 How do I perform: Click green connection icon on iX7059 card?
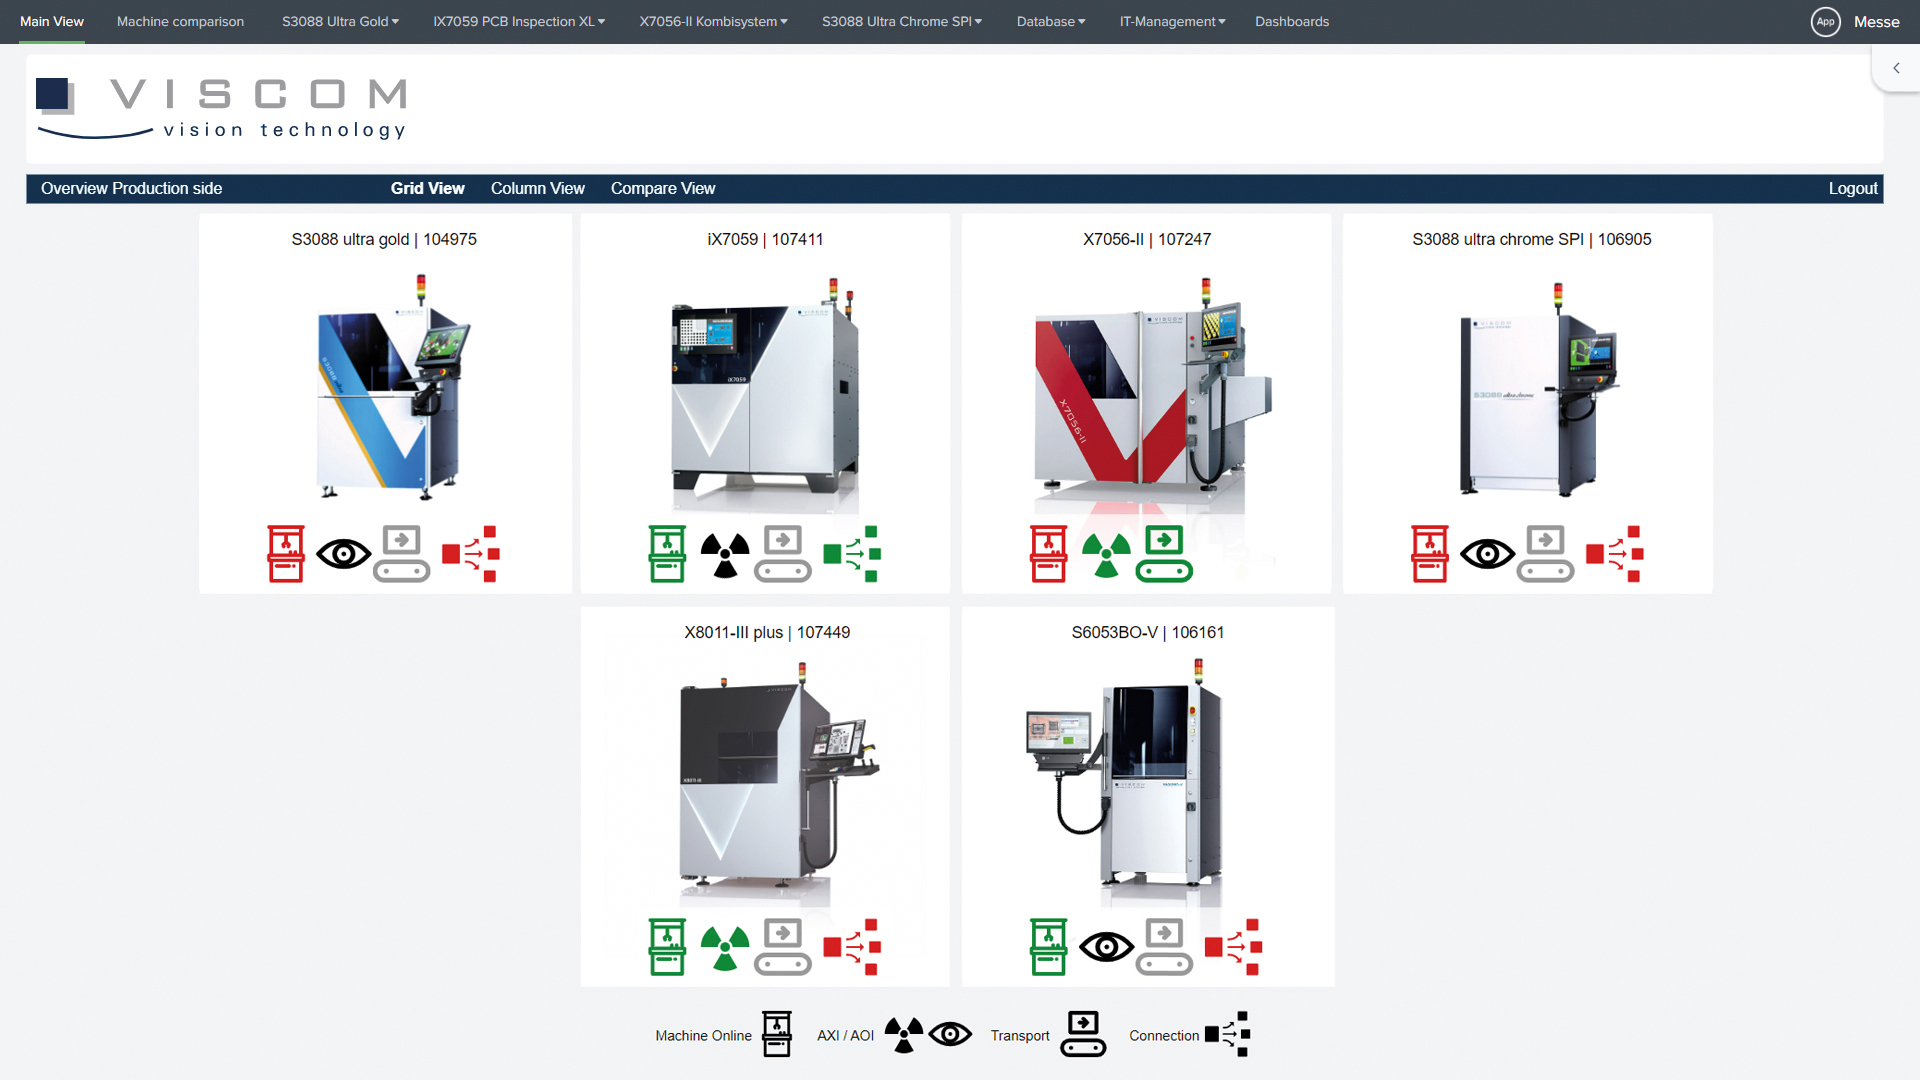point(852,553)
